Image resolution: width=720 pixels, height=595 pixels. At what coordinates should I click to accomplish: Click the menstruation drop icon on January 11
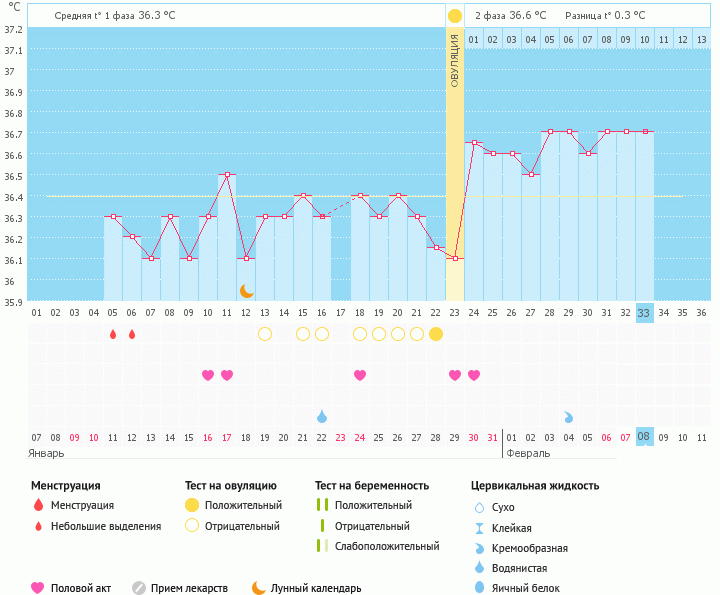[x=113, y=334]
